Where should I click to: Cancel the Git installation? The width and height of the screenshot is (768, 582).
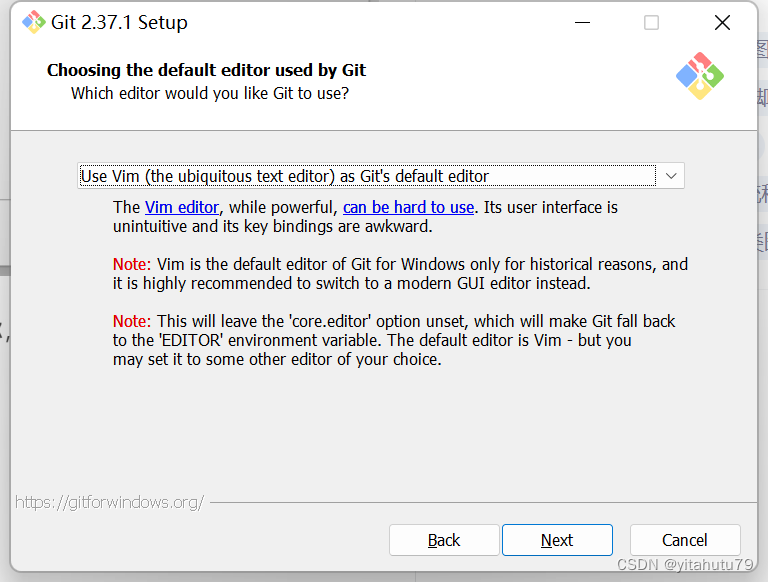point(685,540)
